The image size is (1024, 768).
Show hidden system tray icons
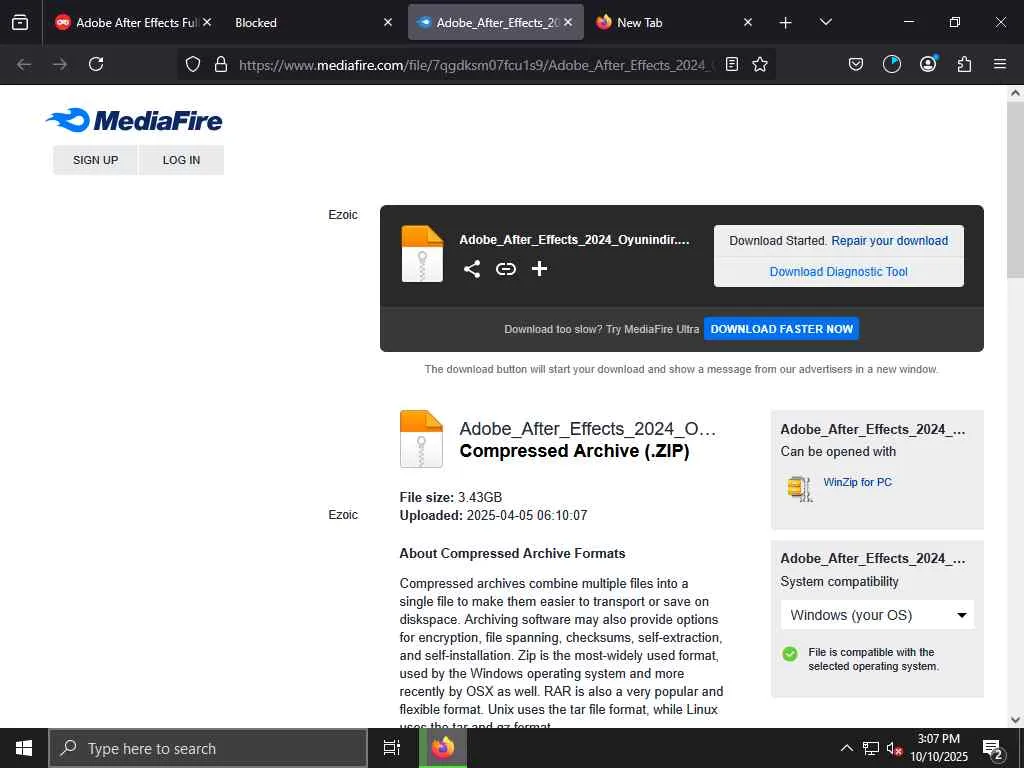click(x=846, y=748)
